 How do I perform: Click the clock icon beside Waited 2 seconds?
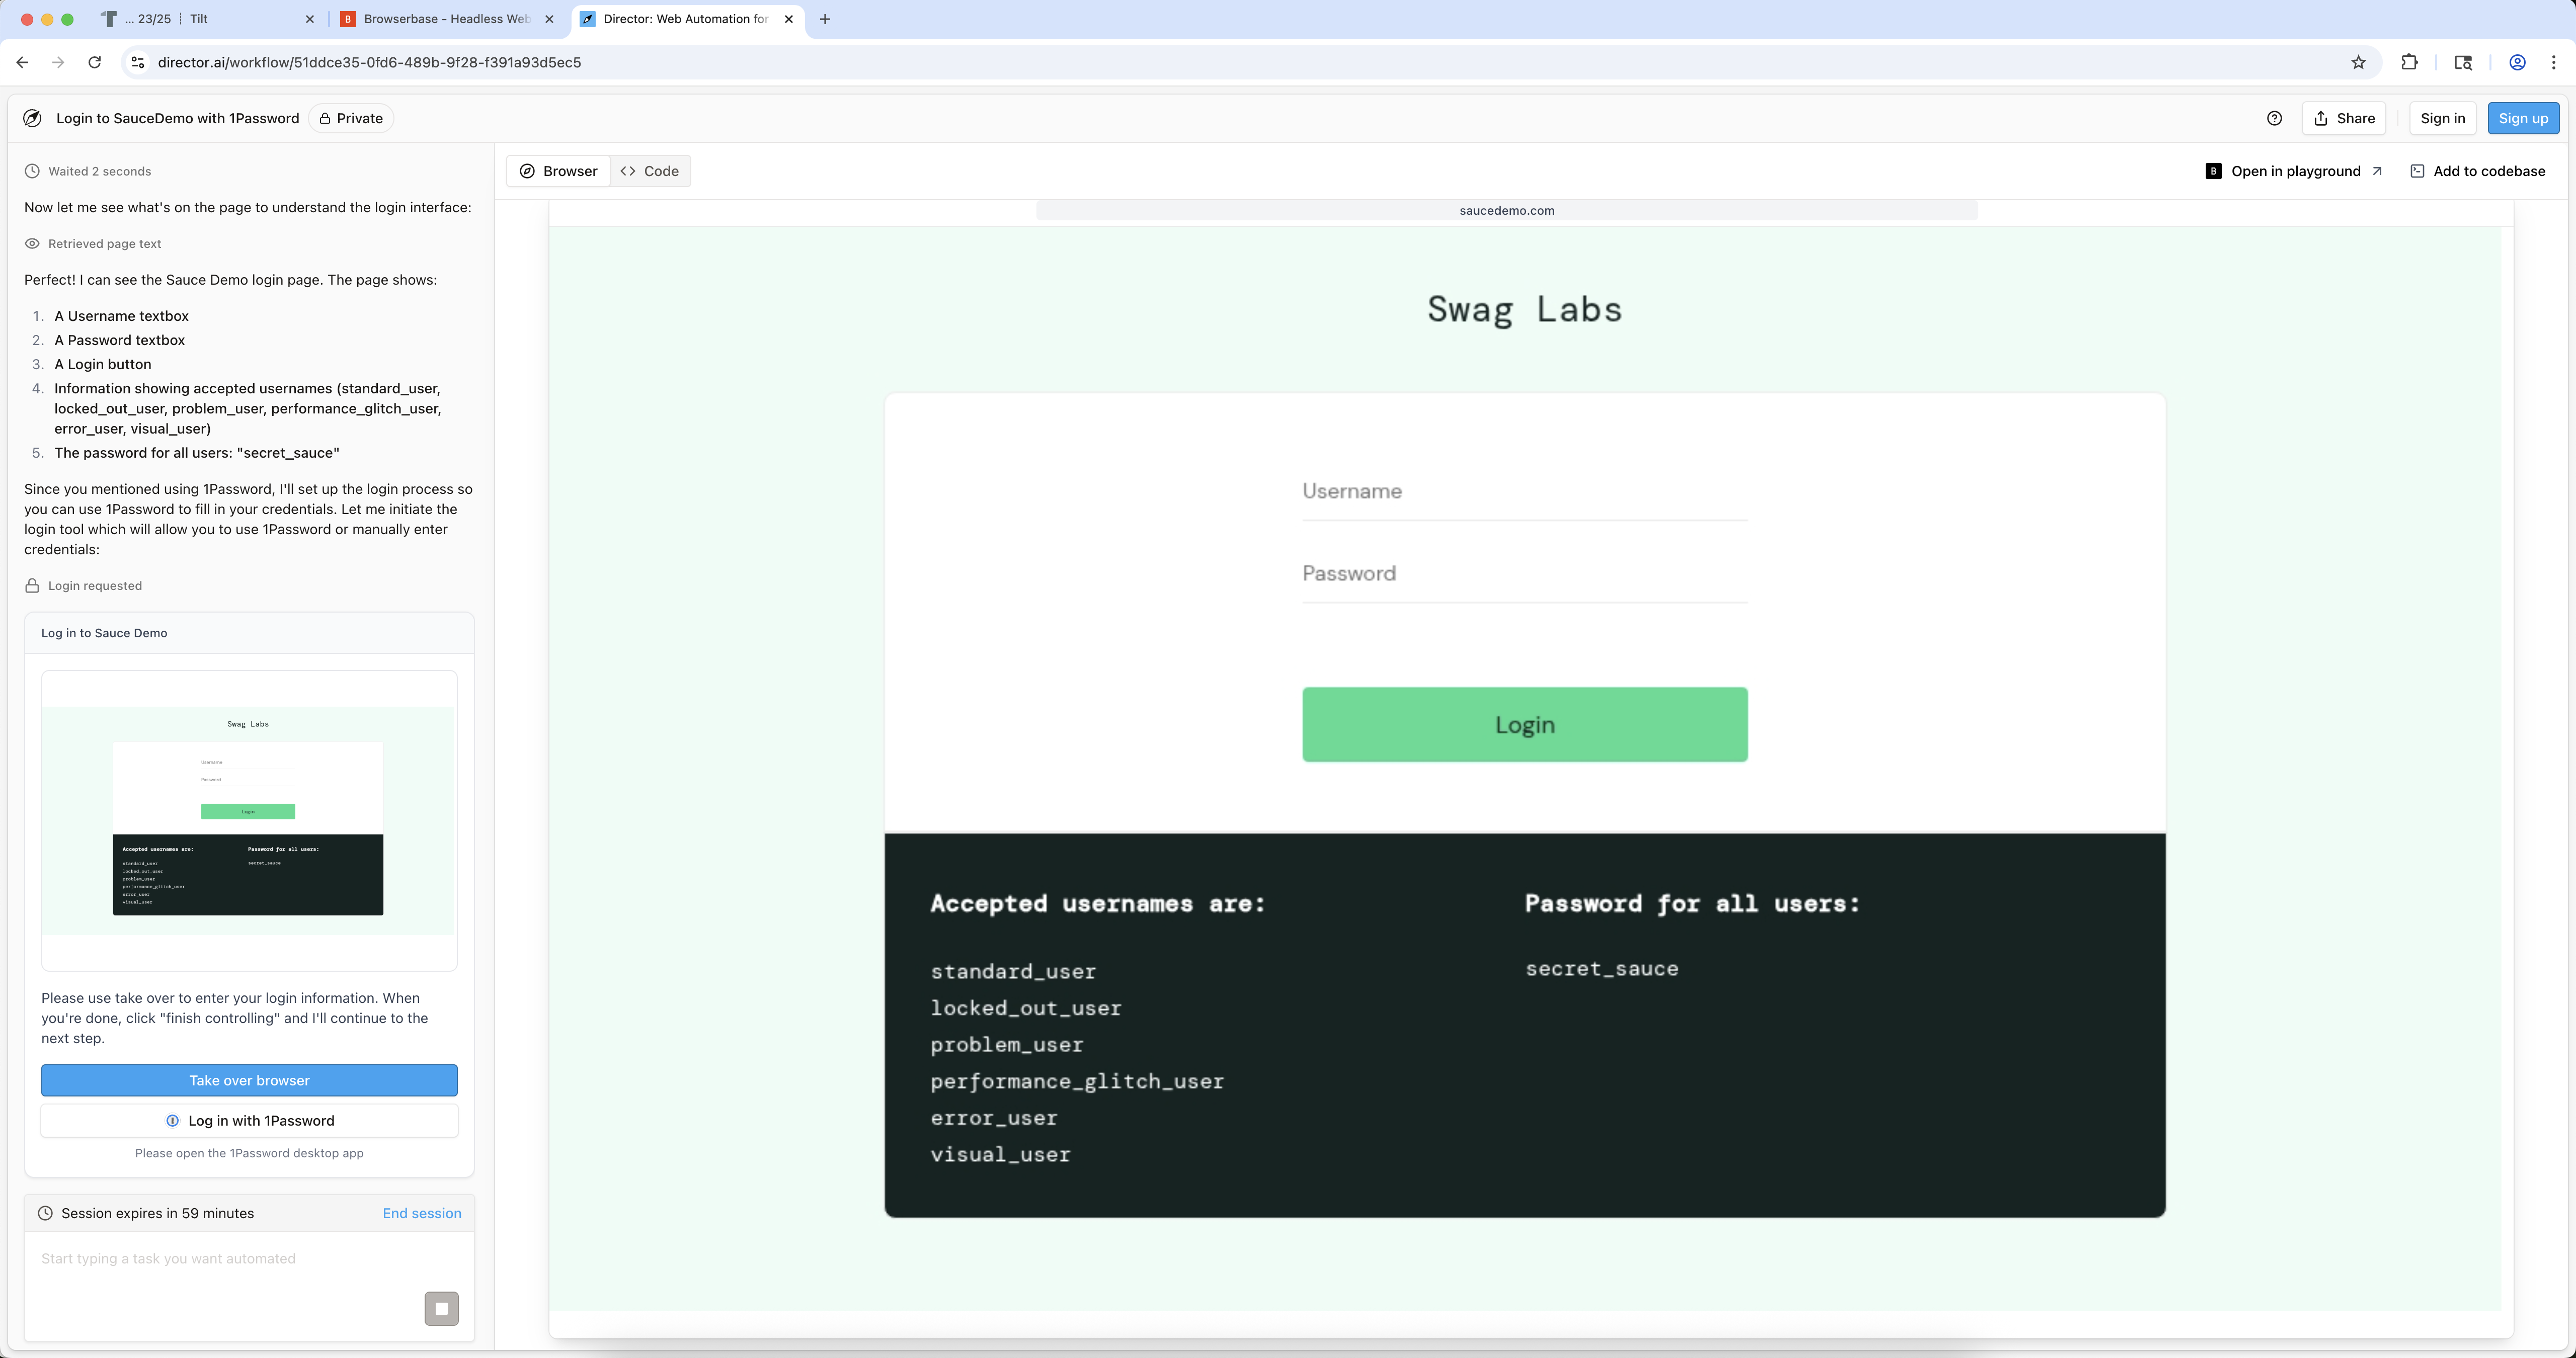[x=31, y=171]
